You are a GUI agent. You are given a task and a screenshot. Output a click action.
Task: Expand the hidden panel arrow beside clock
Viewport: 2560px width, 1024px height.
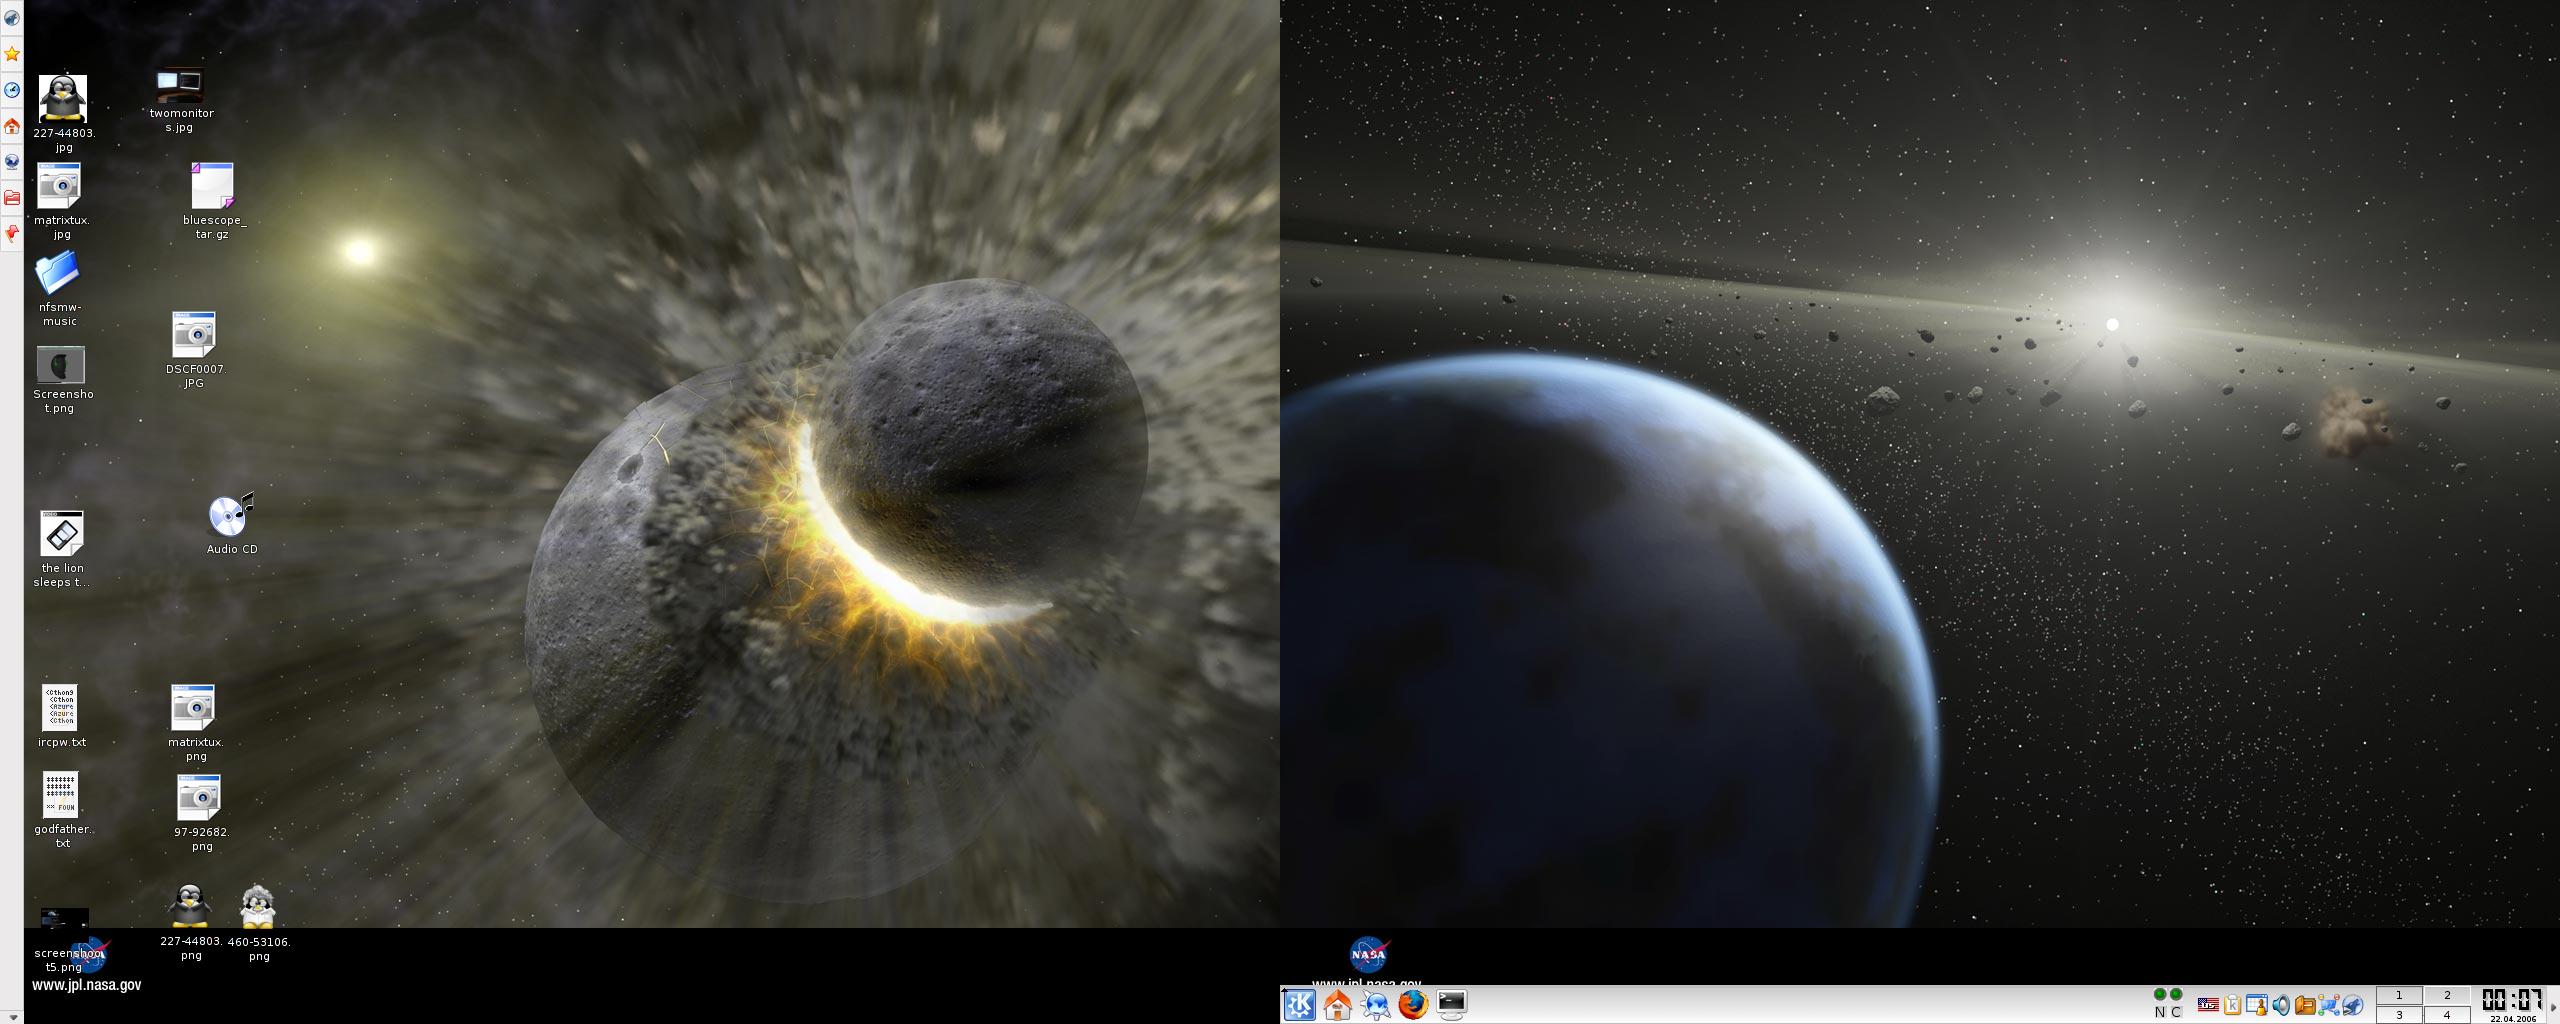[2553, 1005]
